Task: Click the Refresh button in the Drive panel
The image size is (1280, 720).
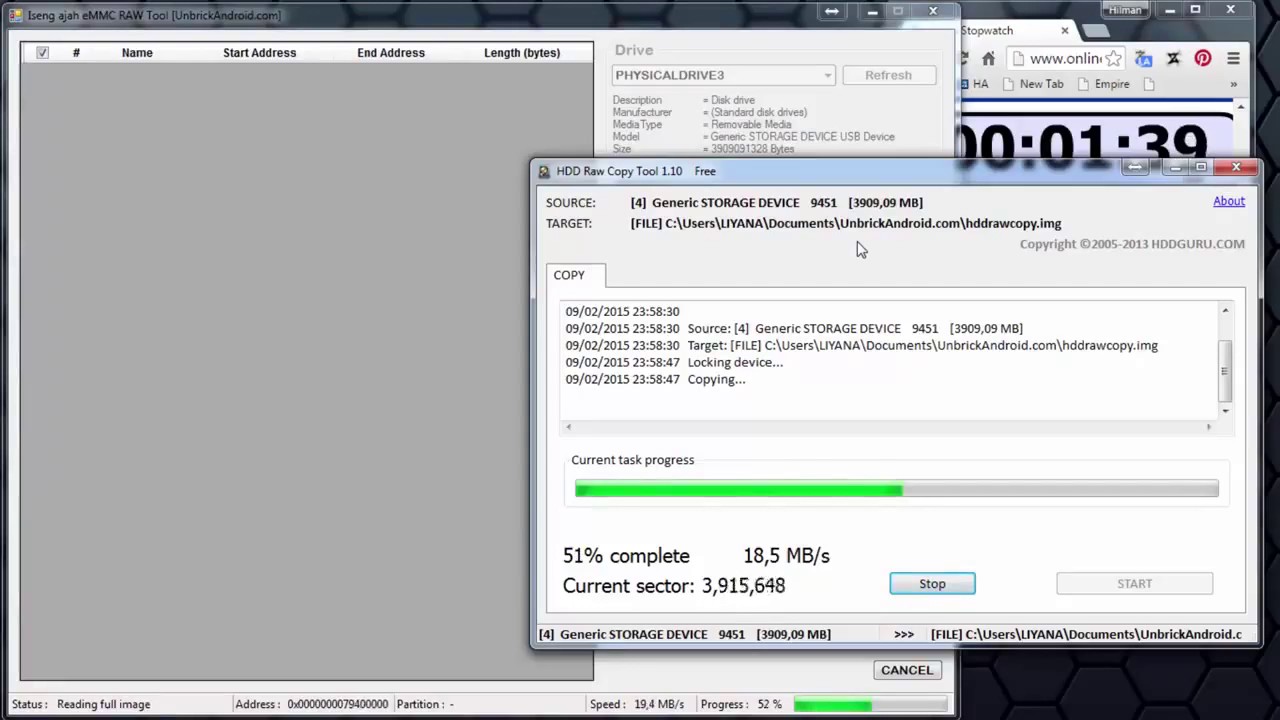Action: 888,75
